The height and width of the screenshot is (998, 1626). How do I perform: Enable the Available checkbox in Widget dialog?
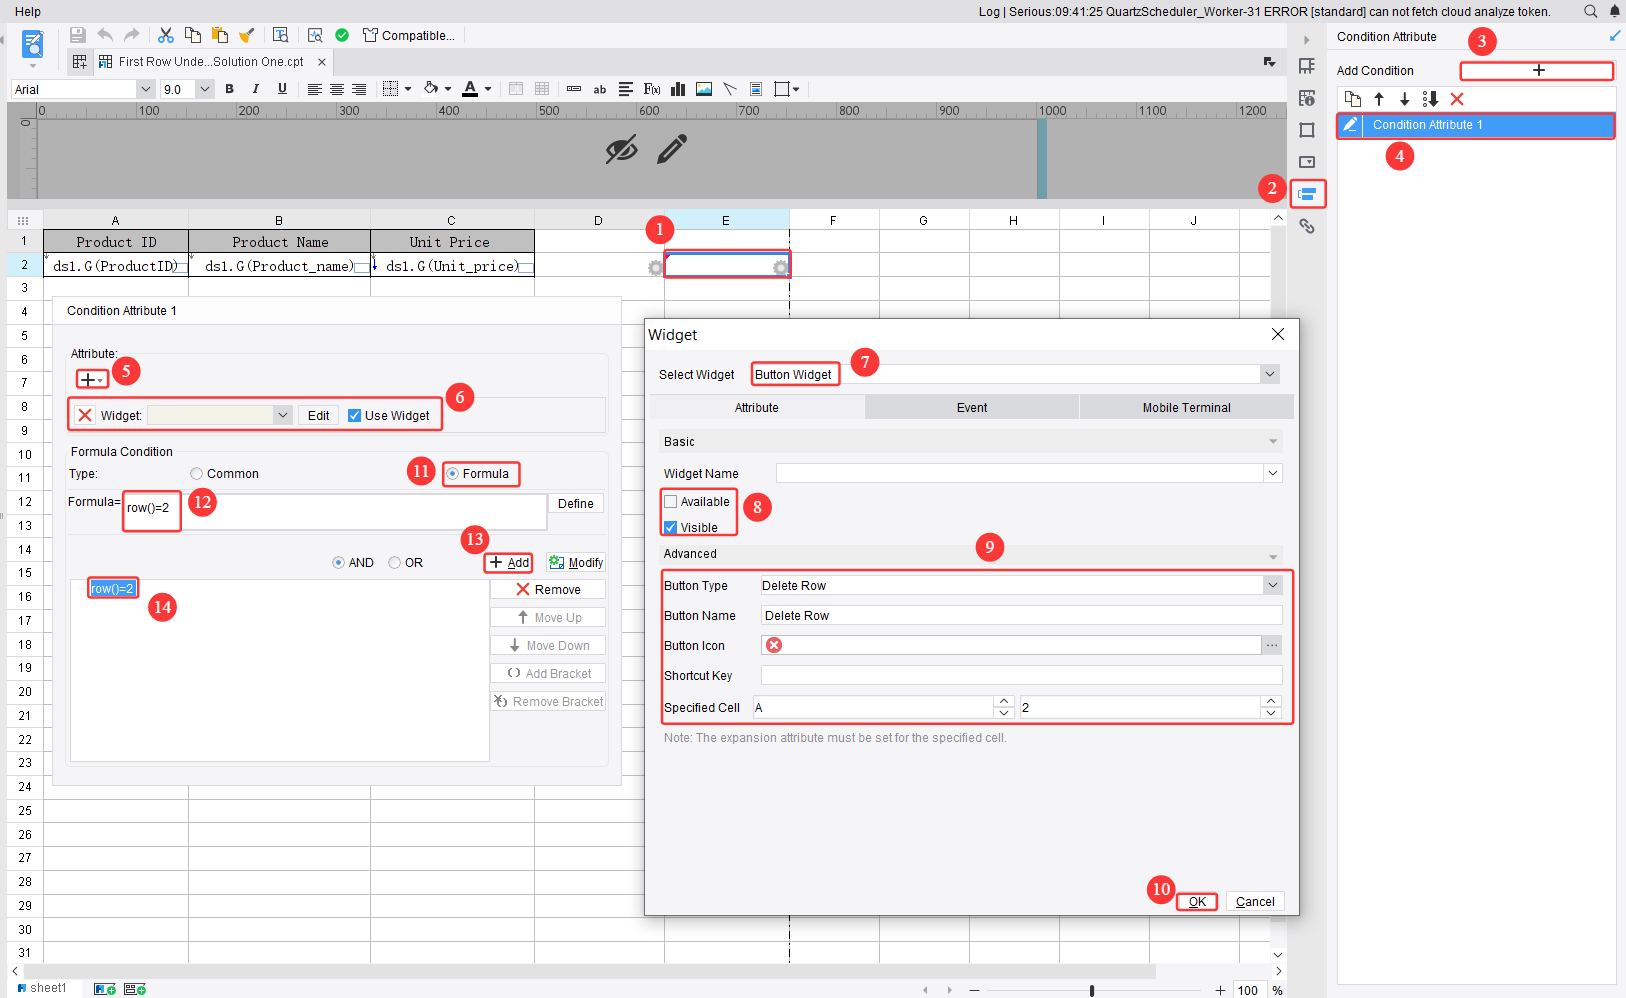click(x=671, y=501)
